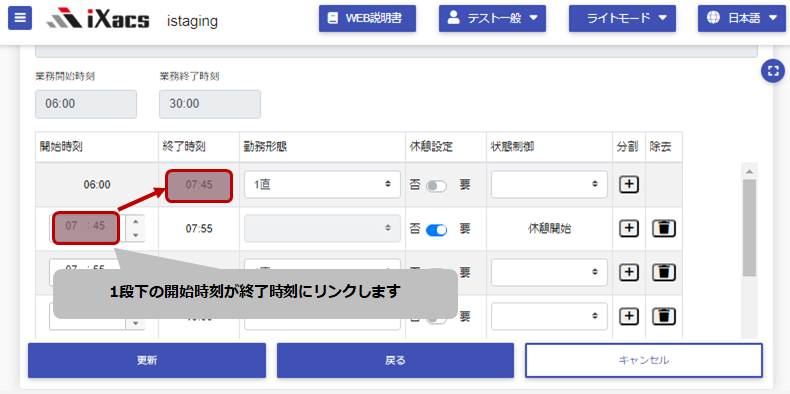Click the 更新 update button
Viewport: 790px width, 394px height.
pyautogui.click(x=147, y=360)
